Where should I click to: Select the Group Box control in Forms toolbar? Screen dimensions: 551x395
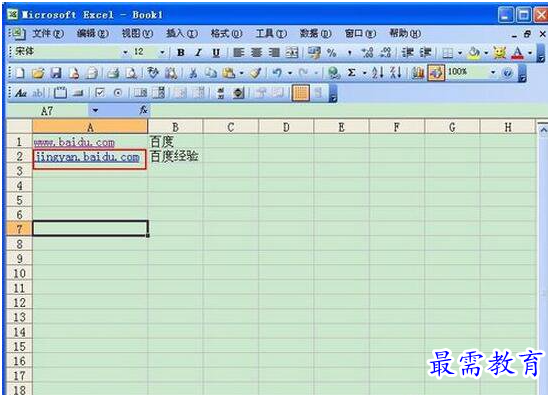coord(60,93)
